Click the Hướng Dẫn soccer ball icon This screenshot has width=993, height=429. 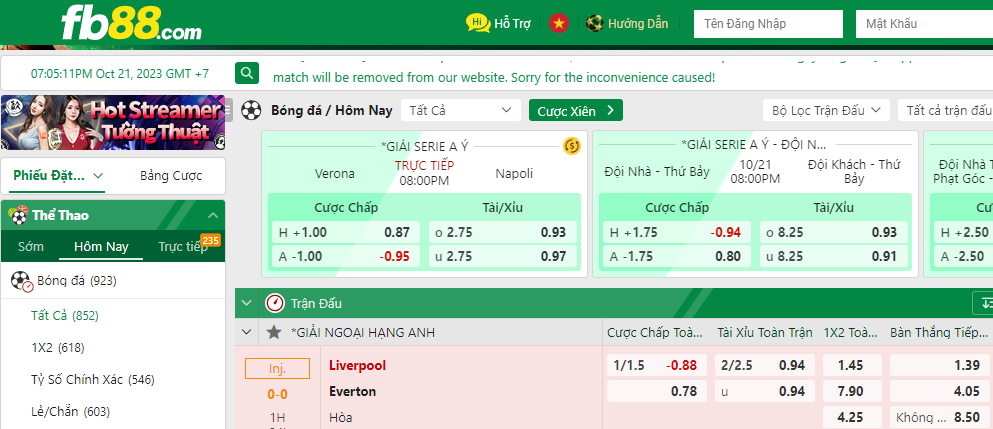[x=594, y=23]
